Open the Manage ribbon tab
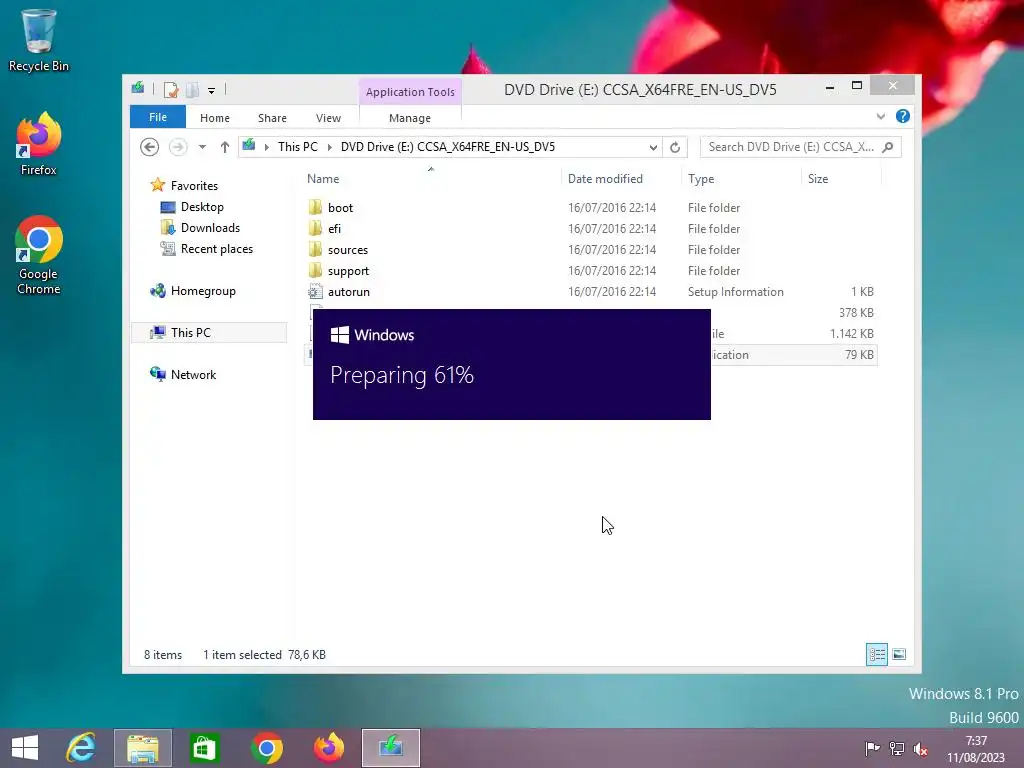 coord(410,118)
